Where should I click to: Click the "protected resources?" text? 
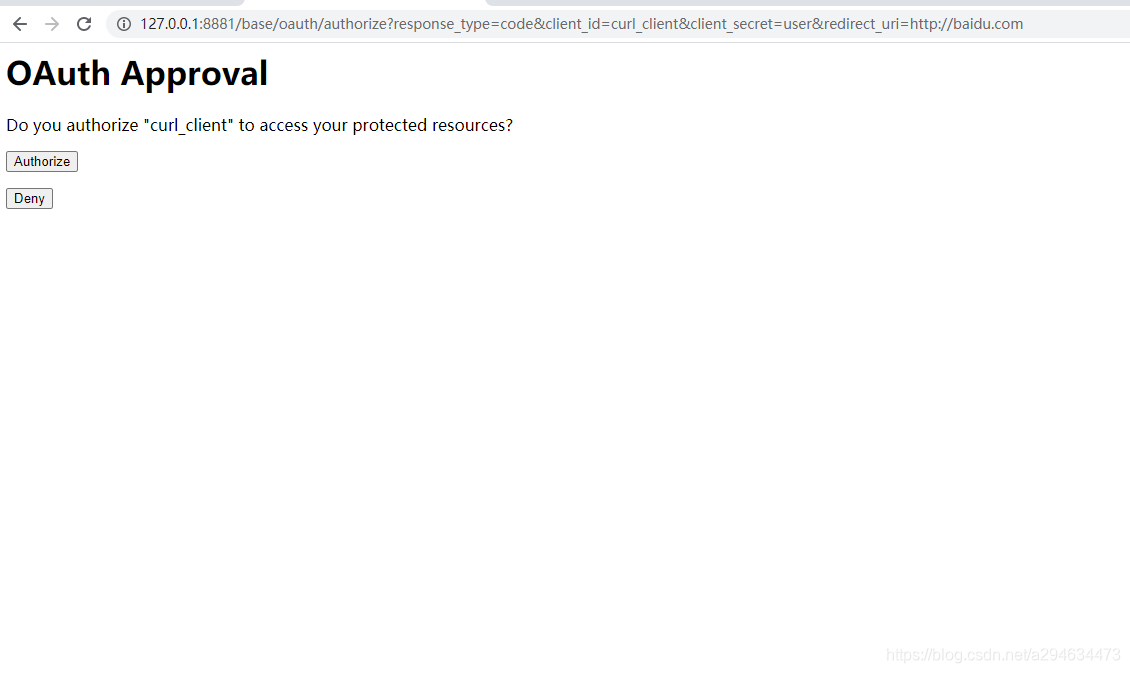point(432,125)
